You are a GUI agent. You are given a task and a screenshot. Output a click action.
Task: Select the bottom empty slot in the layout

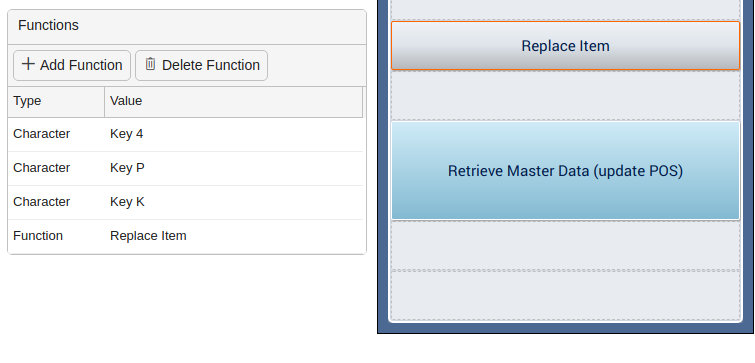565,296
